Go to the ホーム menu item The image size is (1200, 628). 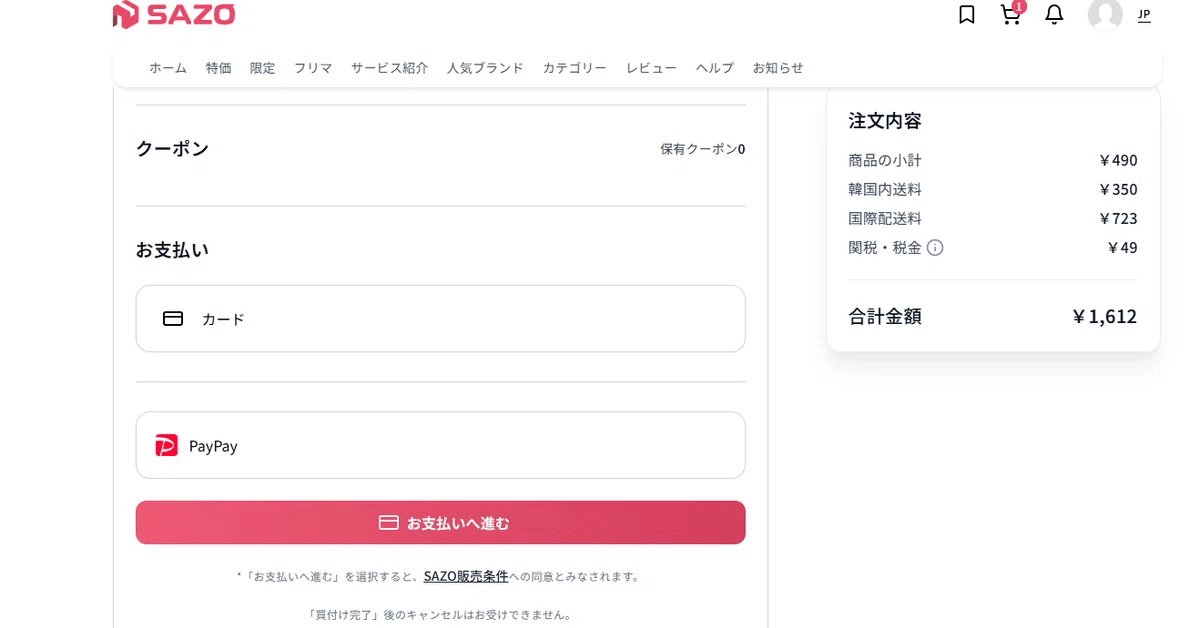(167, 68)
